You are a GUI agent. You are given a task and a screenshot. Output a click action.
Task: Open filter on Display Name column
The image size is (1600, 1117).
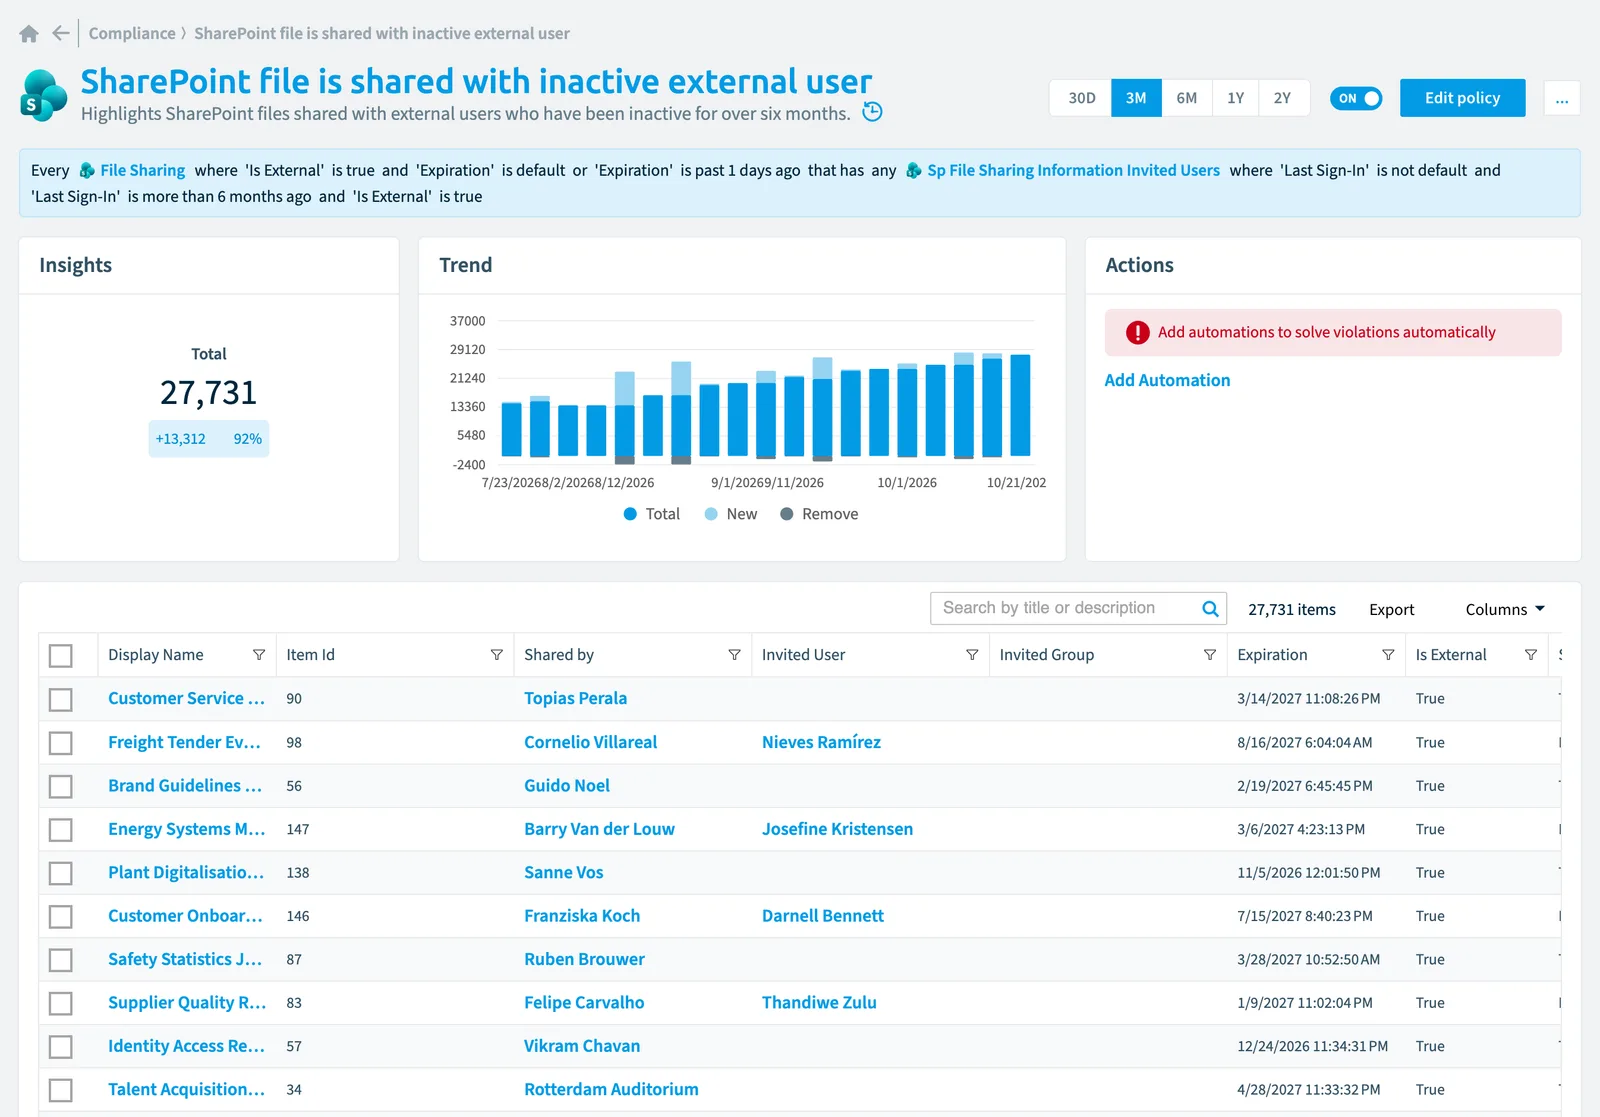[x=259, y=655]
